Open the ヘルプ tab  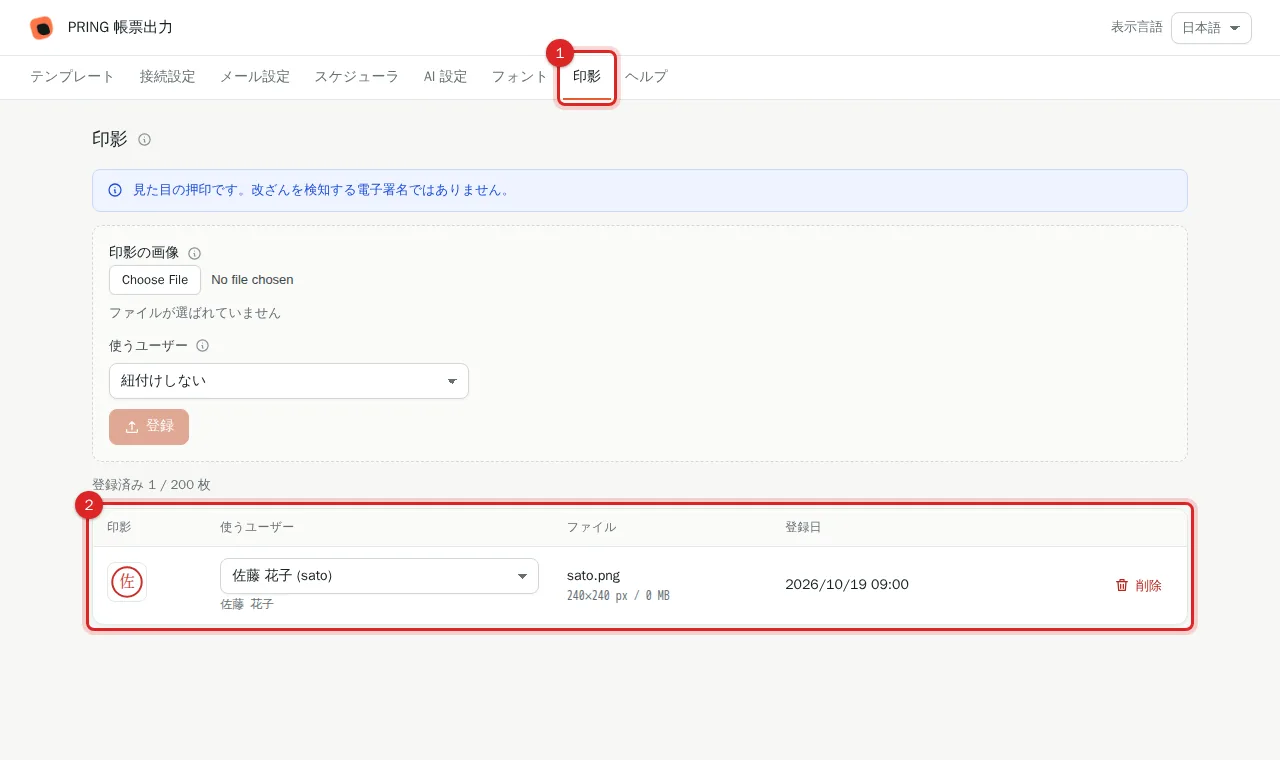click(646, 77)
